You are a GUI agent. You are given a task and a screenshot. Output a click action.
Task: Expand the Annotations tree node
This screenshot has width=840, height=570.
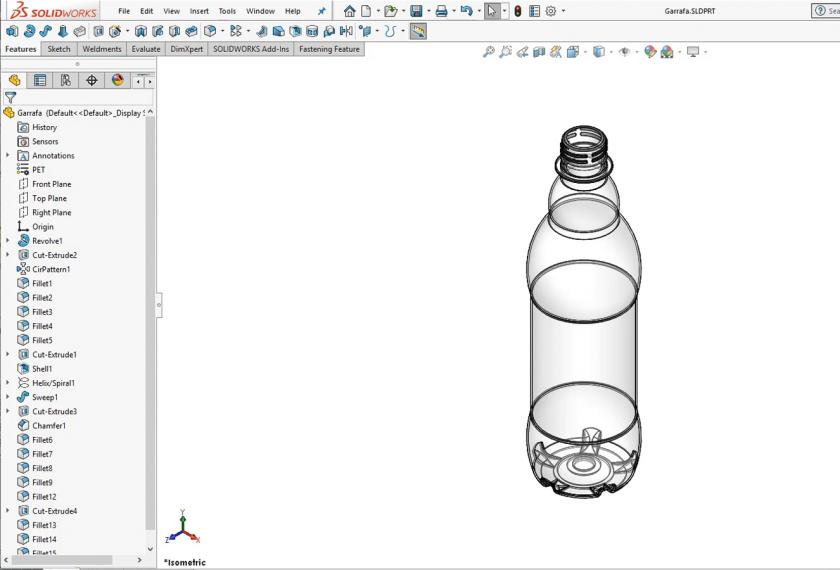(8, 156)
